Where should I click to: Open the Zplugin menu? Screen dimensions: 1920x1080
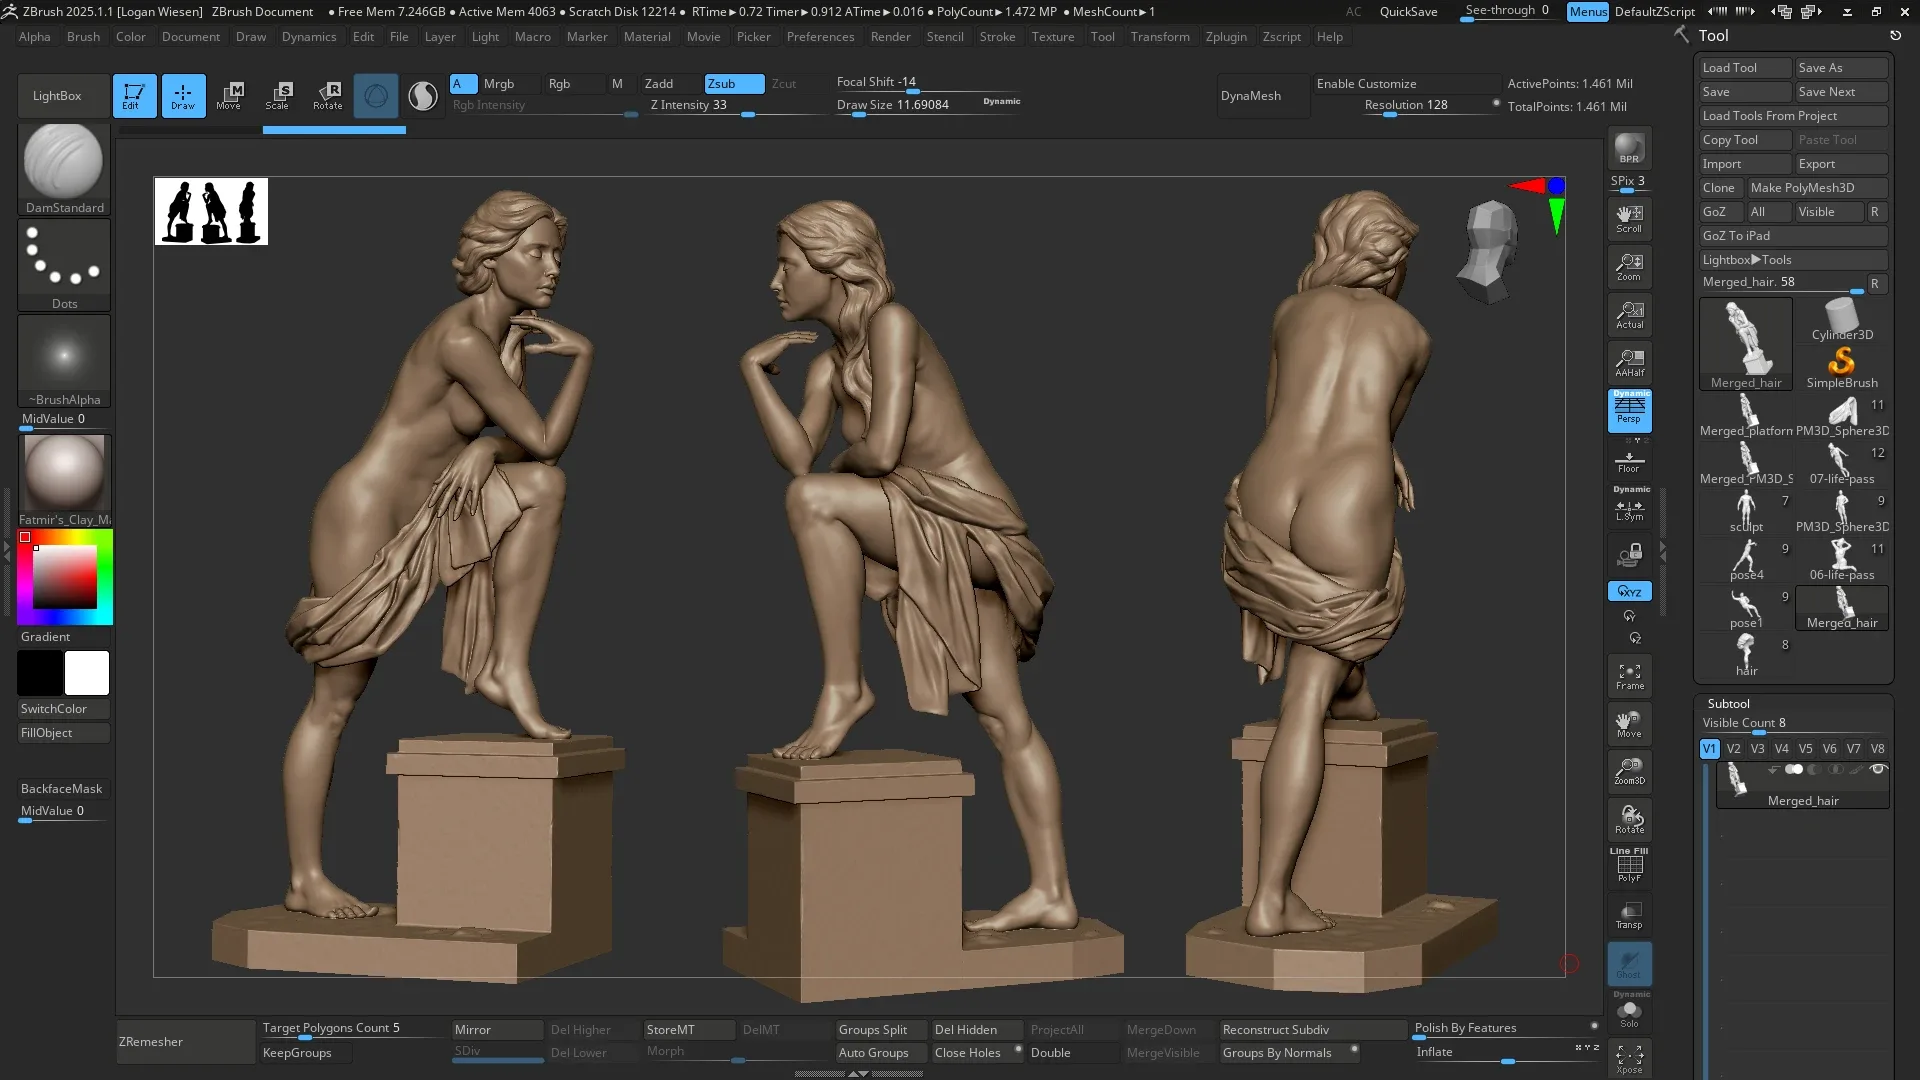[1226, 37]
